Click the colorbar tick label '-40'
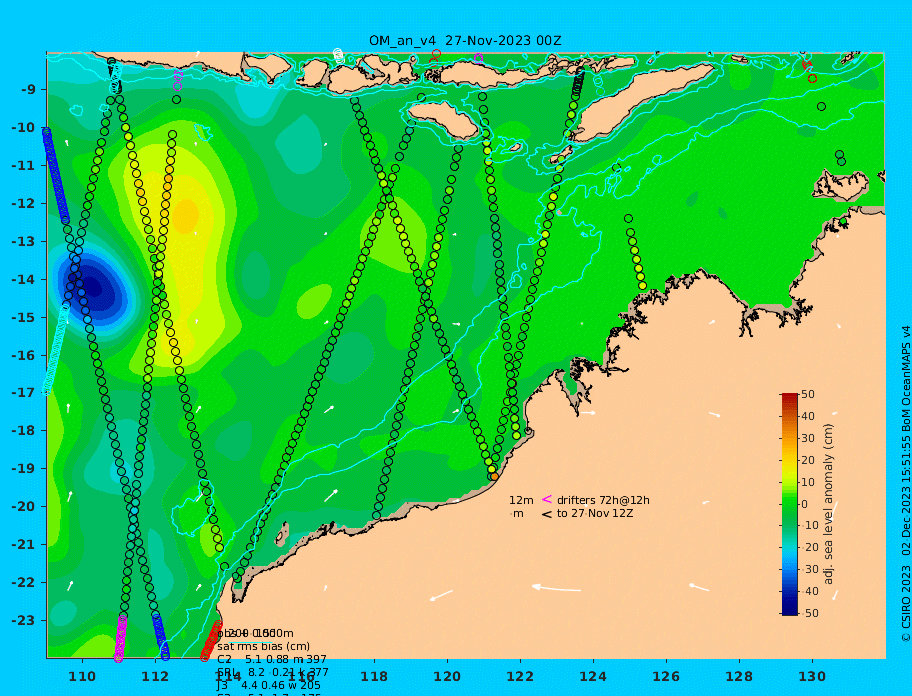912x696 pixels. [810, 591]
